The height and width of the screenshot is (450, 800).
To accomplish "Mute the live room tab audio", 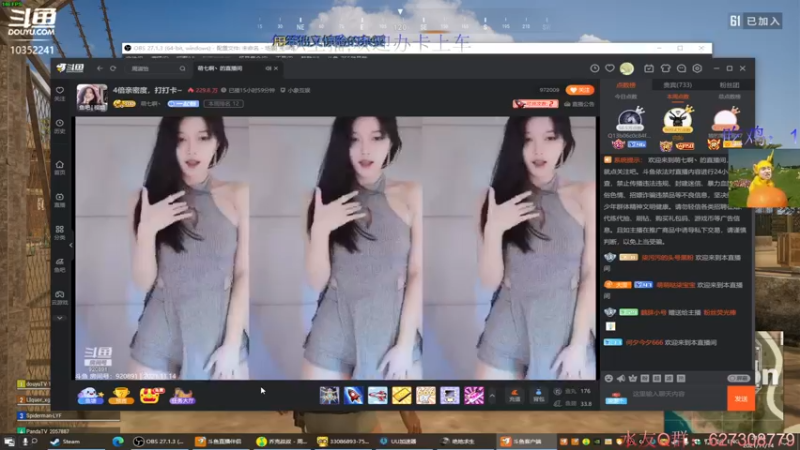I will 268,68.
